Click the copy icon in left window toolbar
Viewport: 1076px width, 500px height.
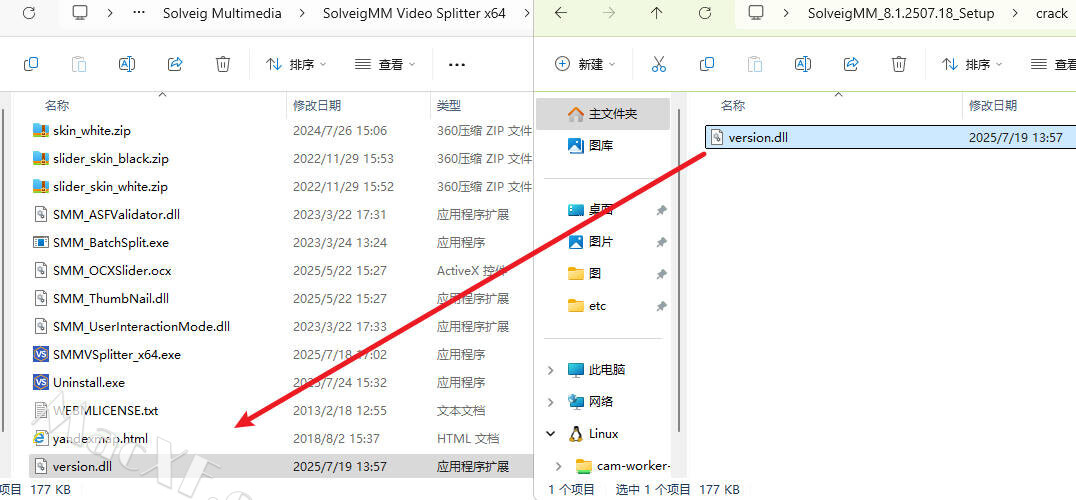pos(31,64)
